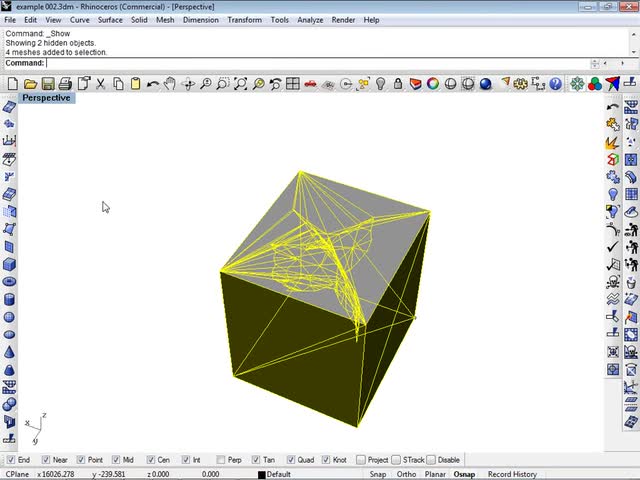Toggle the Point osnap checkbox
Image resolution: width=640 pixels, height=480 pixels.
(x=81, y=460)
